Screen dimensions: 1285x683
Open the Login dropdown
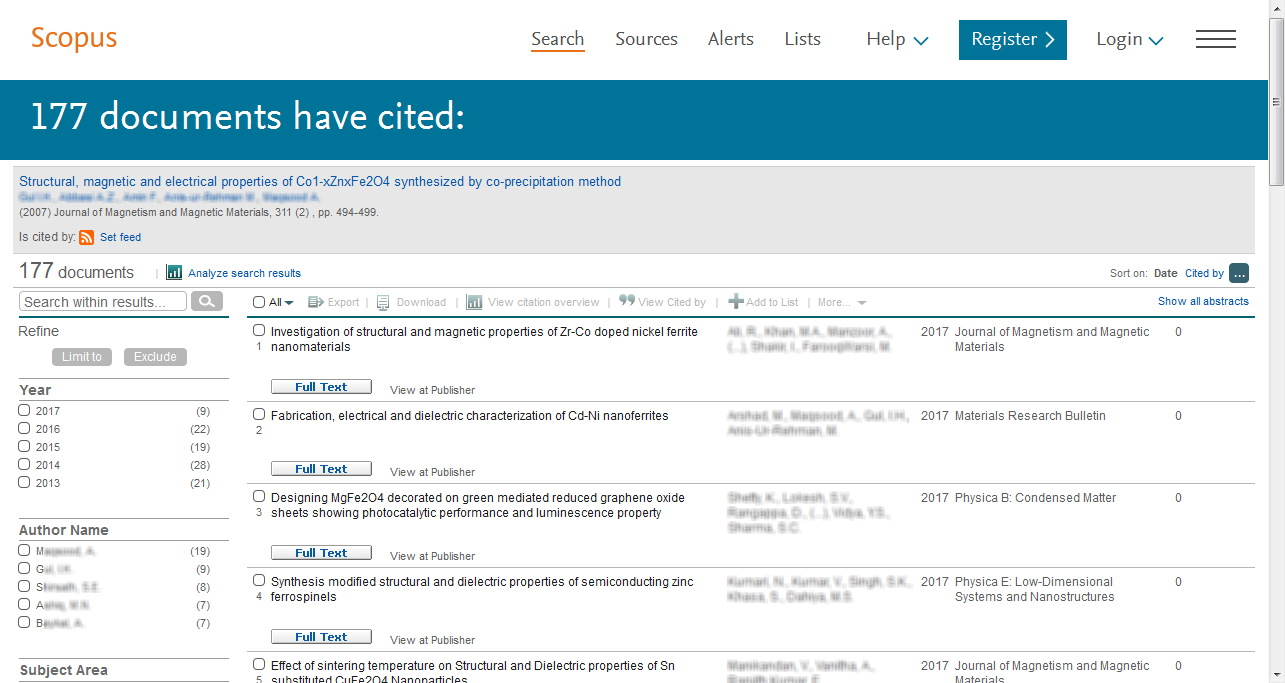1129,39
